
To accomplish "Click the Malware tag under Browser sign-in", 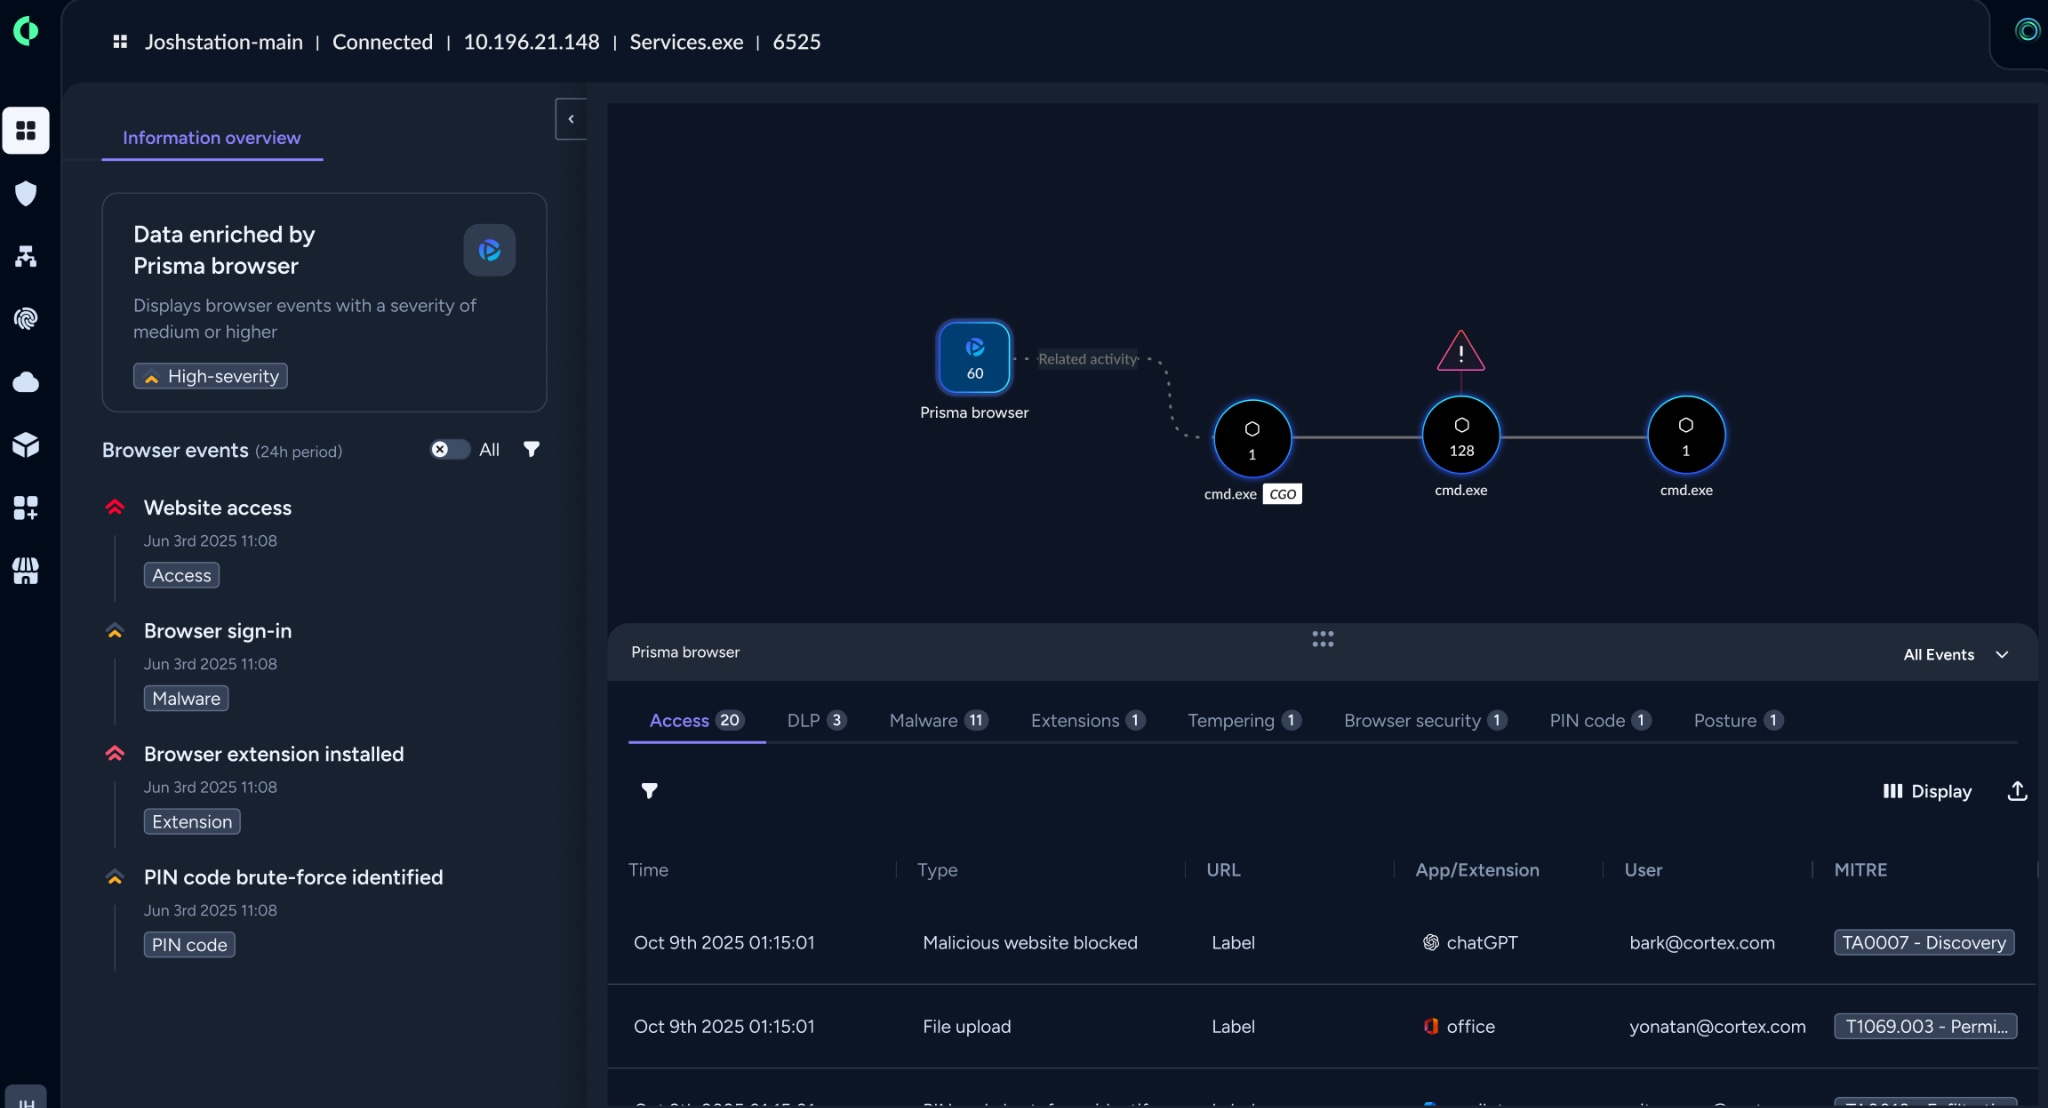I will pos(186,698).
